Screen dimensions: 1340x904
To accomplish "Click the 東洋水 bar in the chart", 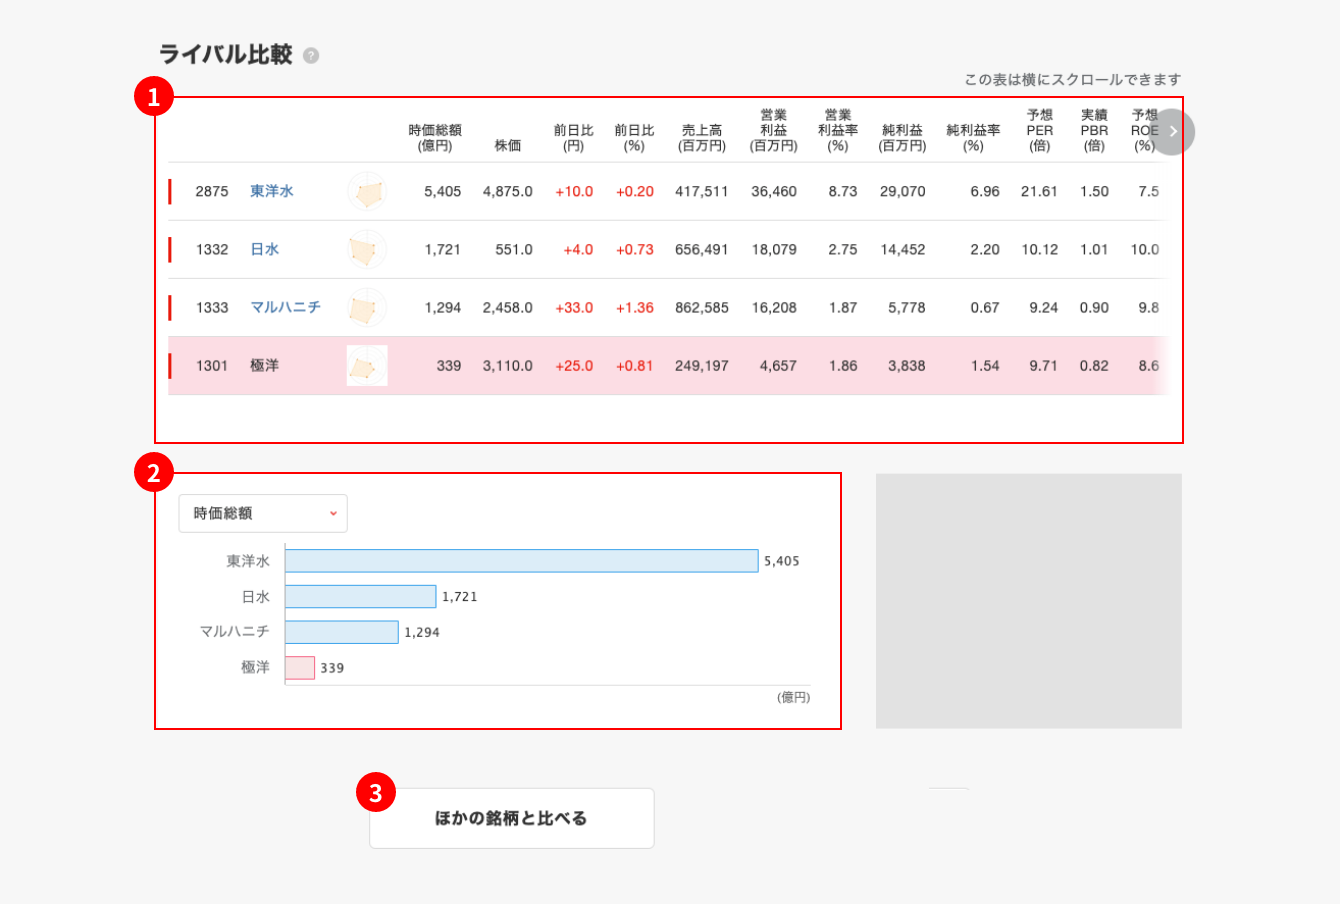I will coord(522,560).
